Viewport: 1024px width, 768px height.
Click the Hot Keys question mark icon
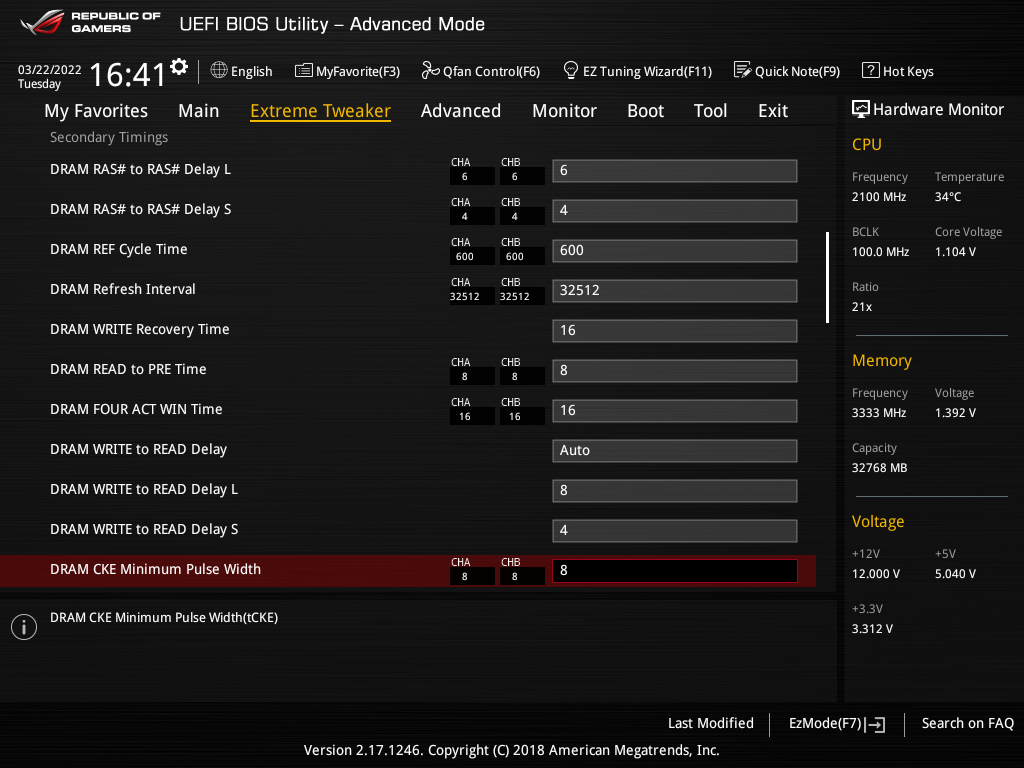tap(871, 70)
